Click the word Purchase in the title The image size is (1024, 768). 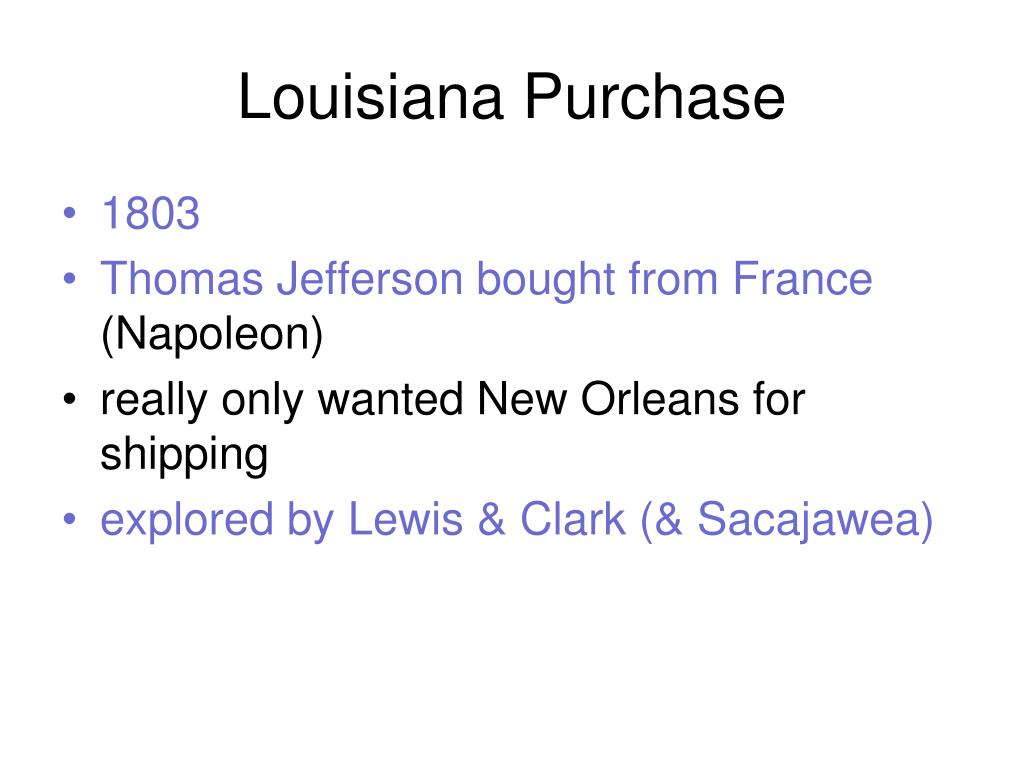coord(654,97)
